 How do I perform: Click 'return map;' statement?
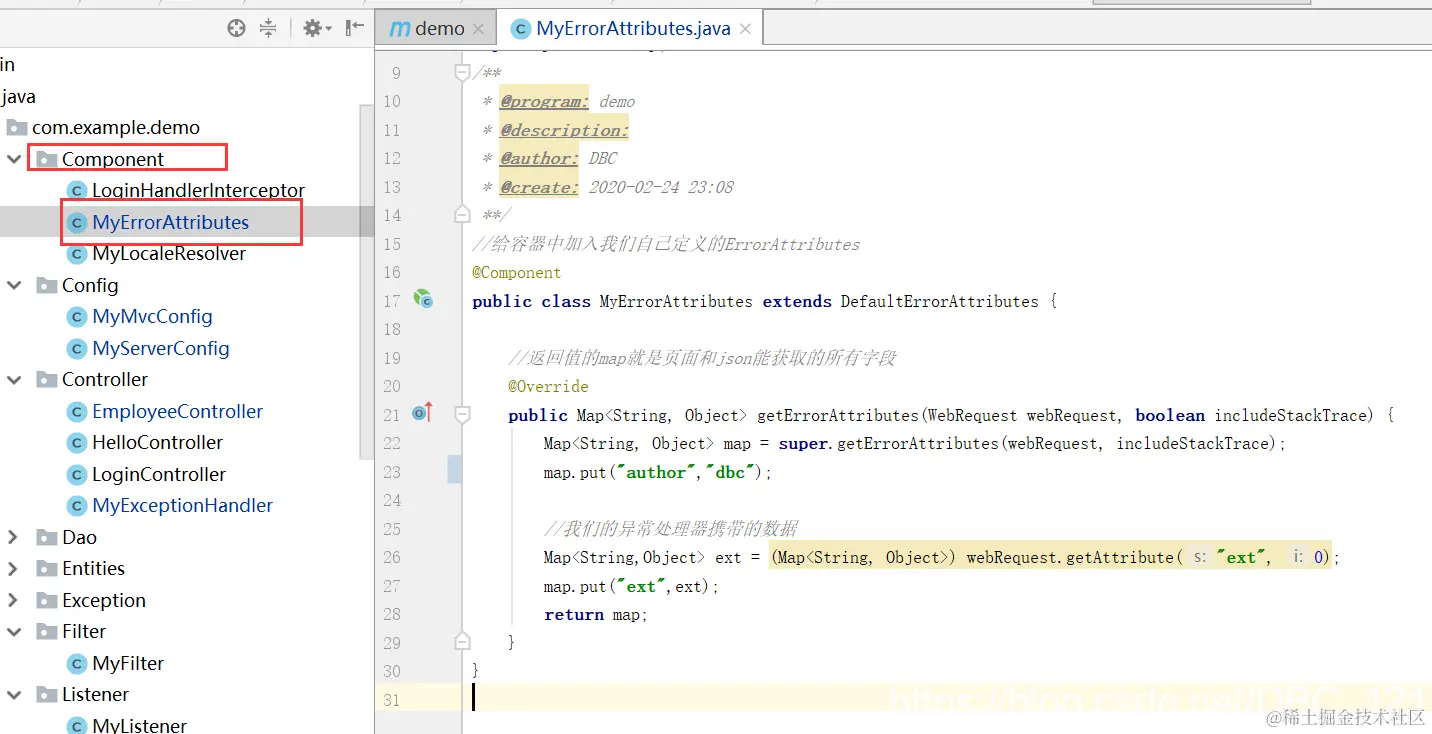596,615
